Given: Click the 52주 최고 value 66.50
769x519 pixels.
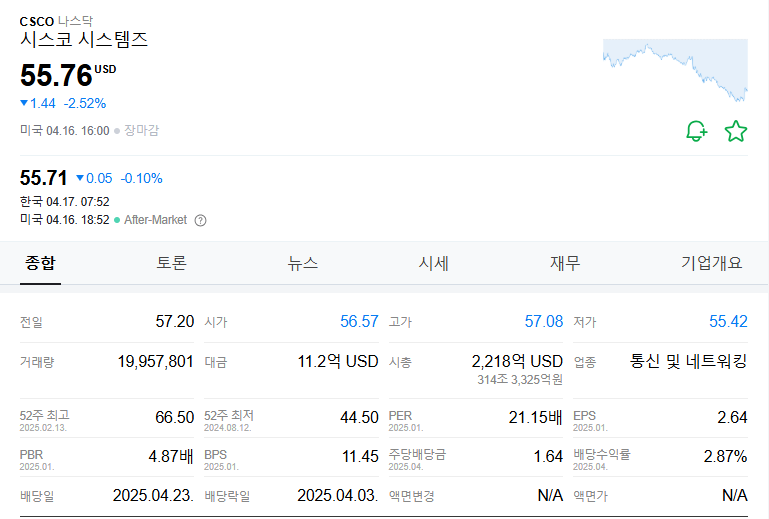Looking at the screenshot, I should (175, 417).
